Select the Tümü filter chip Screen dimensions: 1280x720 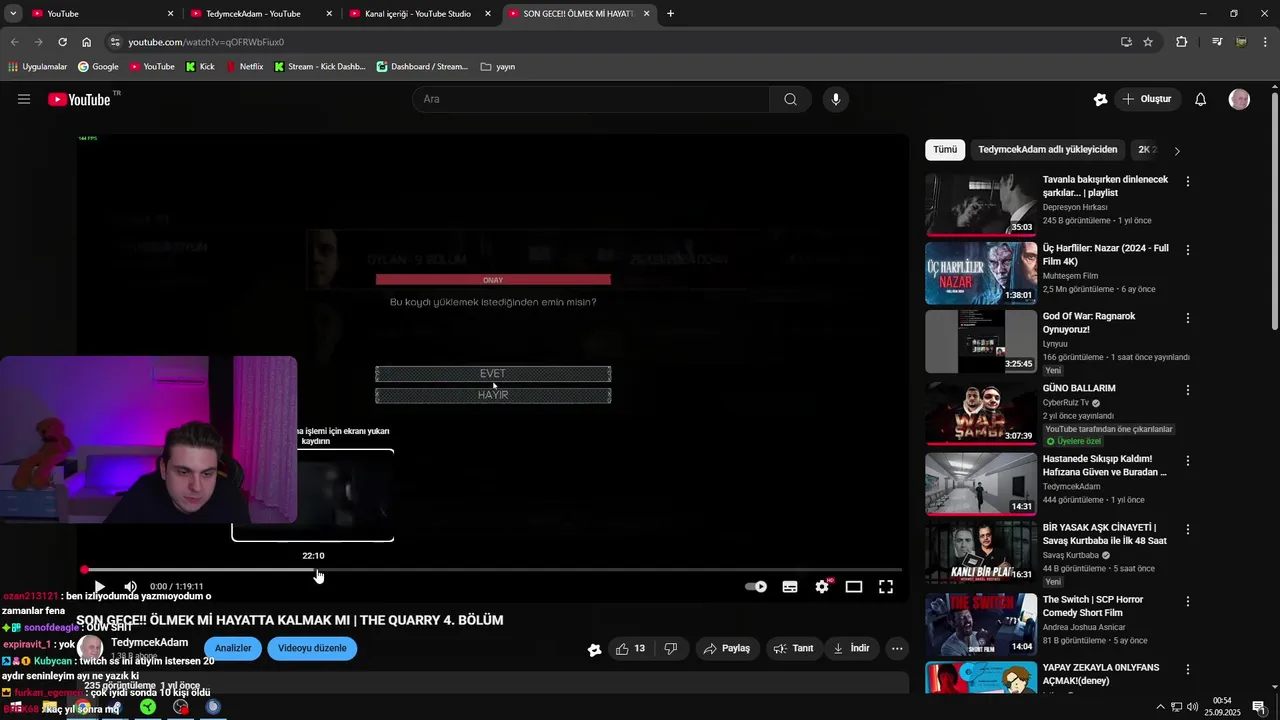945,150
